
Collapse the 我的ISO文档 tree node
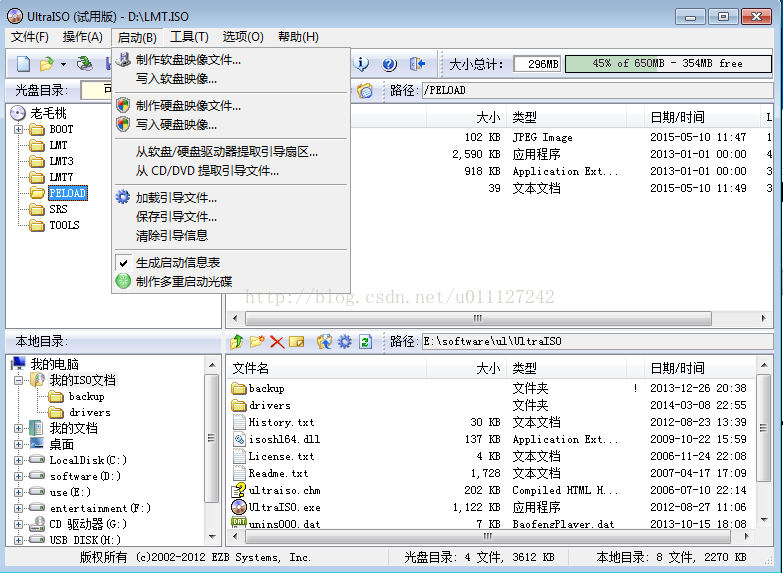point(19,380)
